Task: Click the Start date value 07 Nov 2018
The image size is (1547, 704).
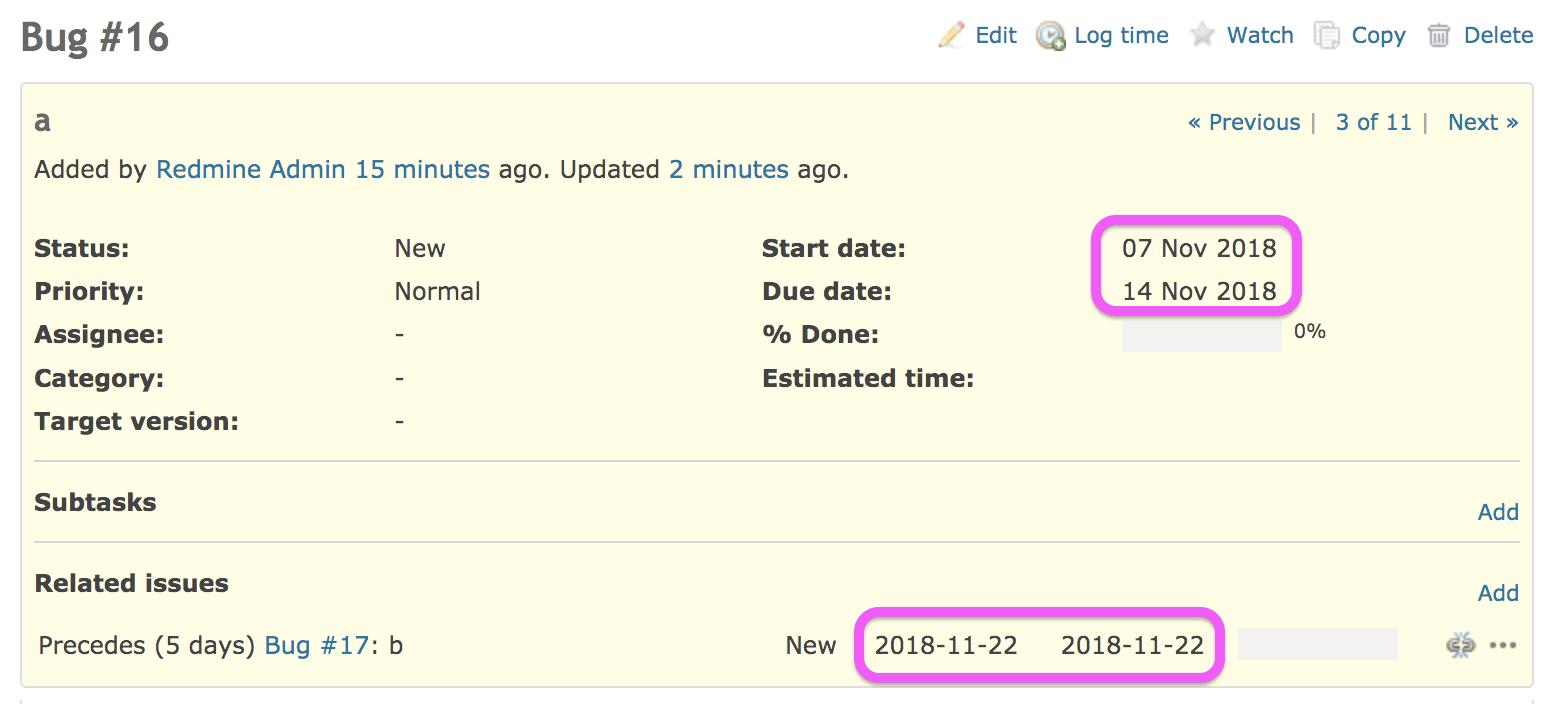Action: [x=1199, y=249]
